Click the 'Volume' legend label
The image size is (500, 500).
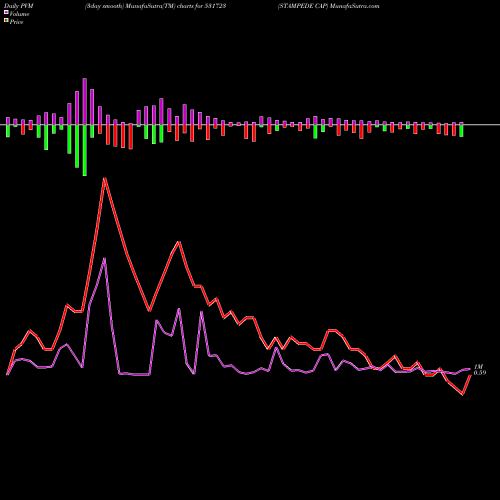(19, 14)
